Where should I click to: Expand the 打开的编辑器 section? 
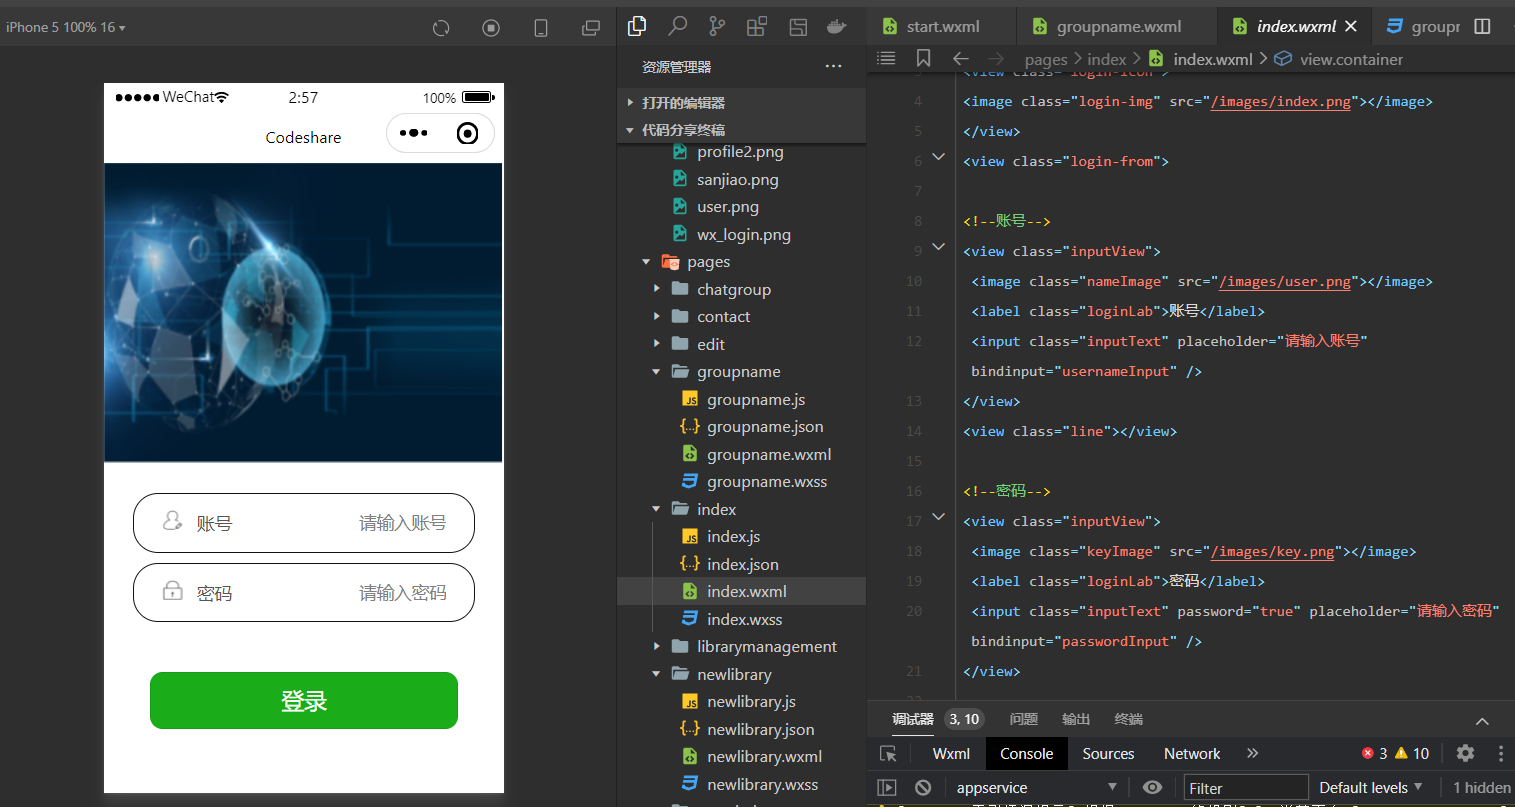683,102
